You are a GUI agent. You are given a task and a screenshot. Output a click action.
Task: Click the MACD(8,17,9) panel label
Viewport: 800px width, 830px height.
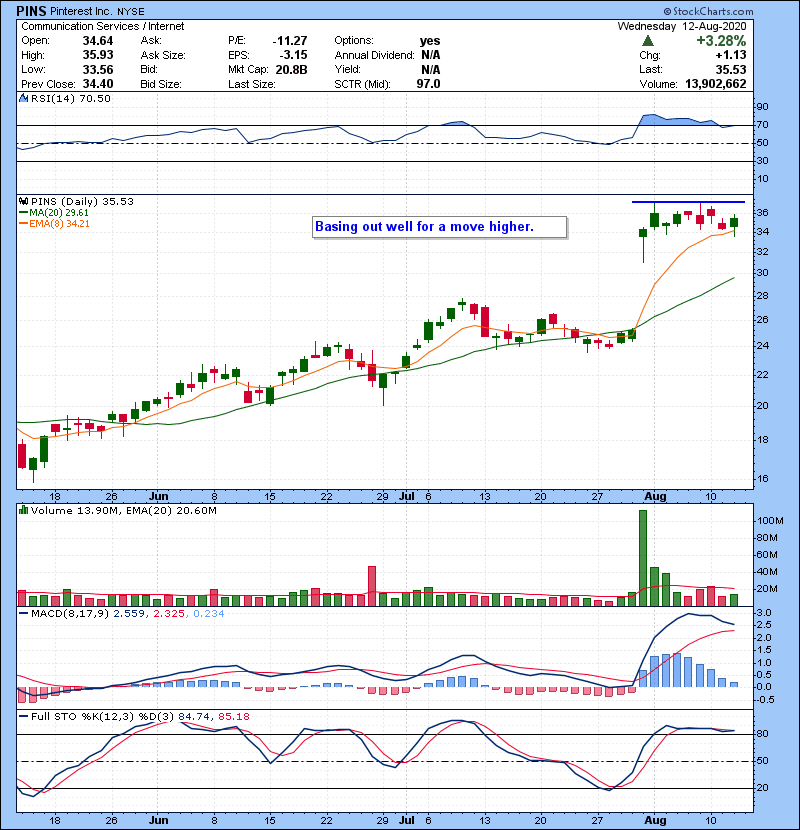point(70,614)
